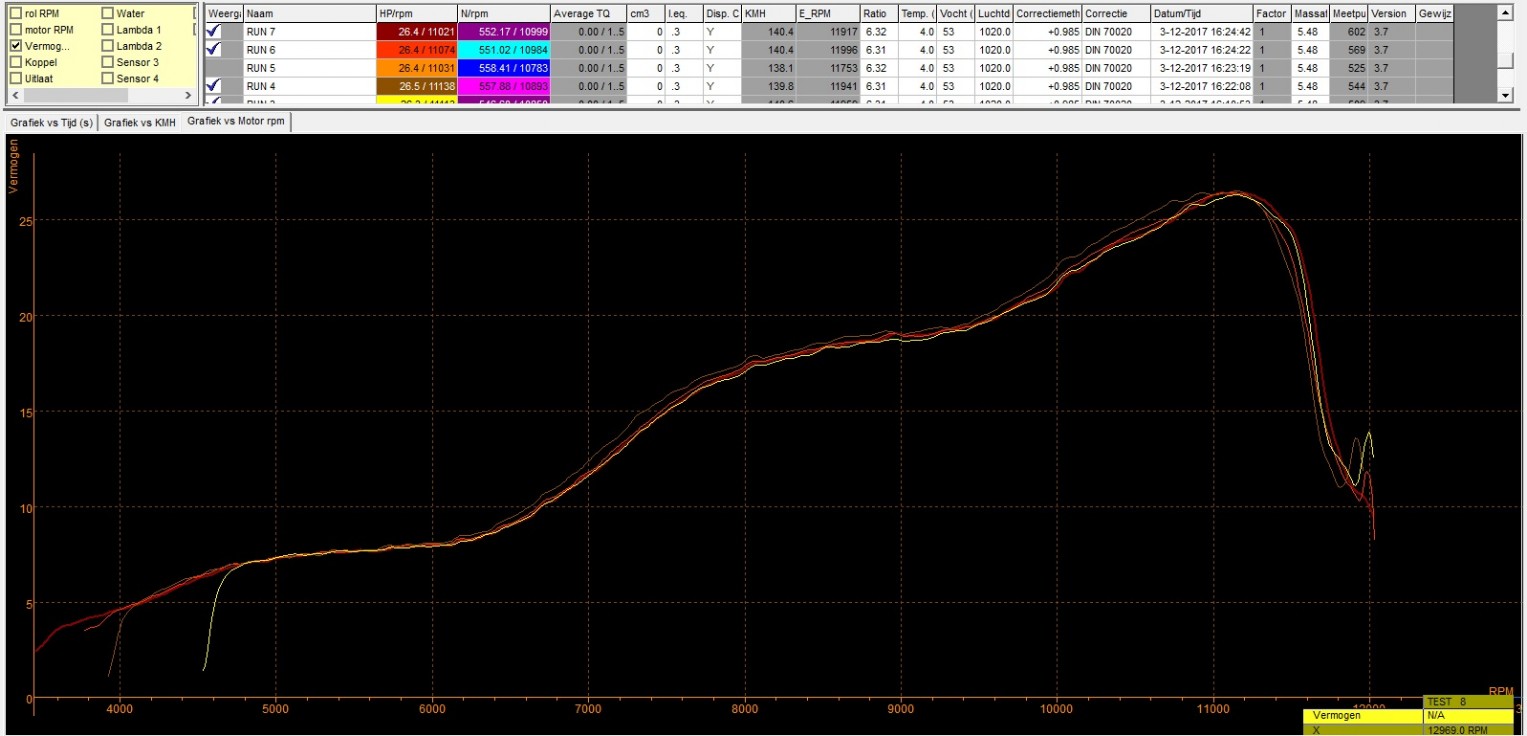
Task: Hide RUN 6 via its Weergave checkmark
Action: coord(214,50)
